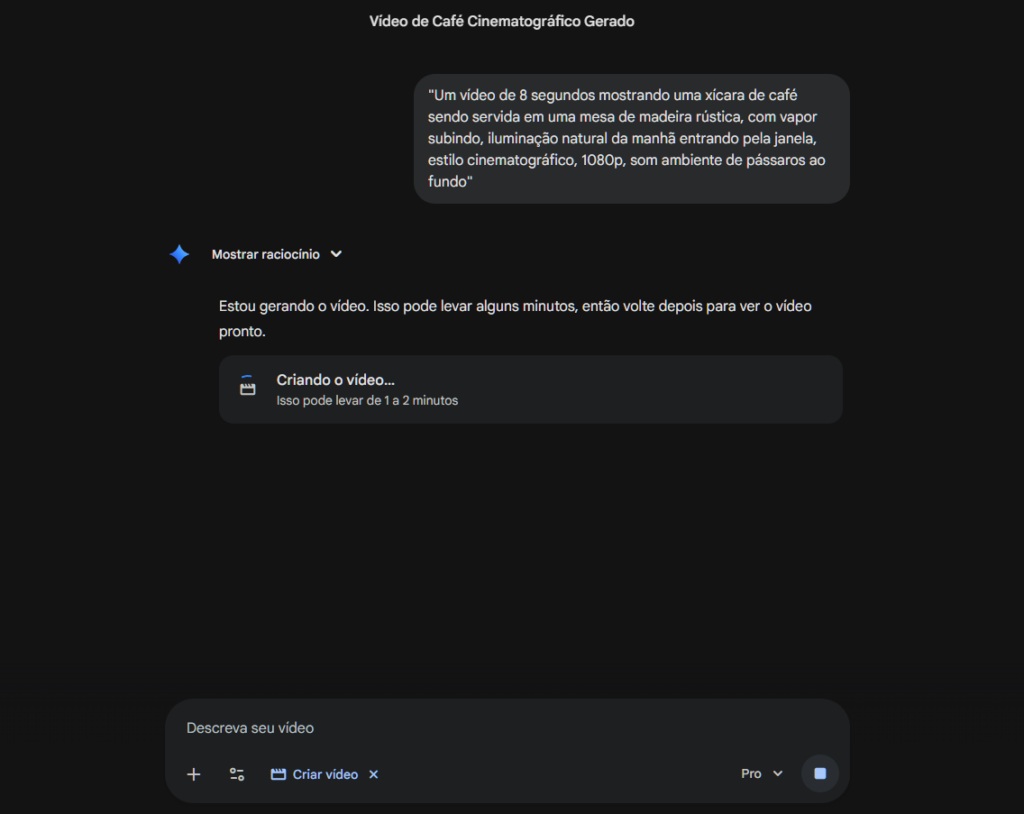1024x814 pixels.
Task: Select the Criar vídeo tool label
Action: (x=325, y=774)
